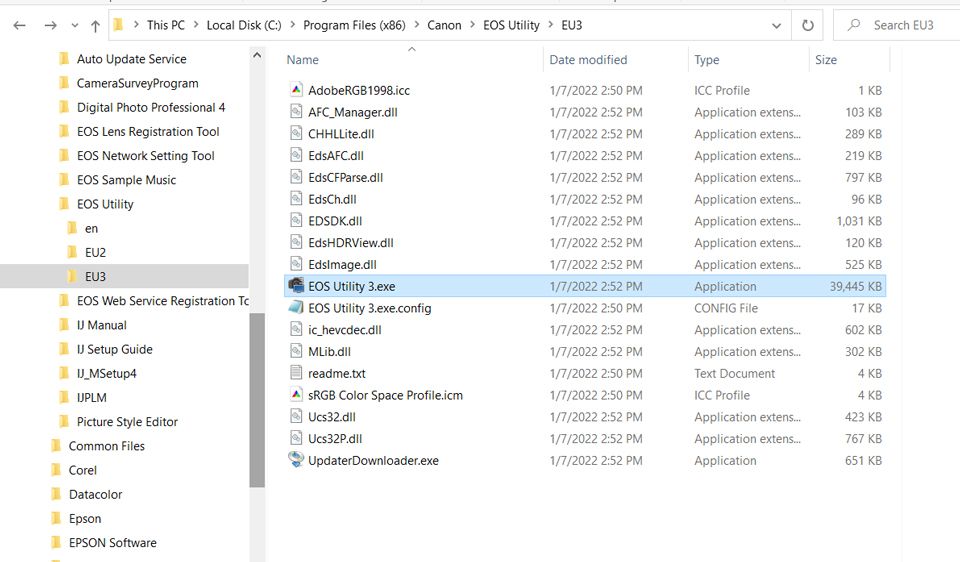Select the CHHLLite.dll file name

click(x=341, y=133)
